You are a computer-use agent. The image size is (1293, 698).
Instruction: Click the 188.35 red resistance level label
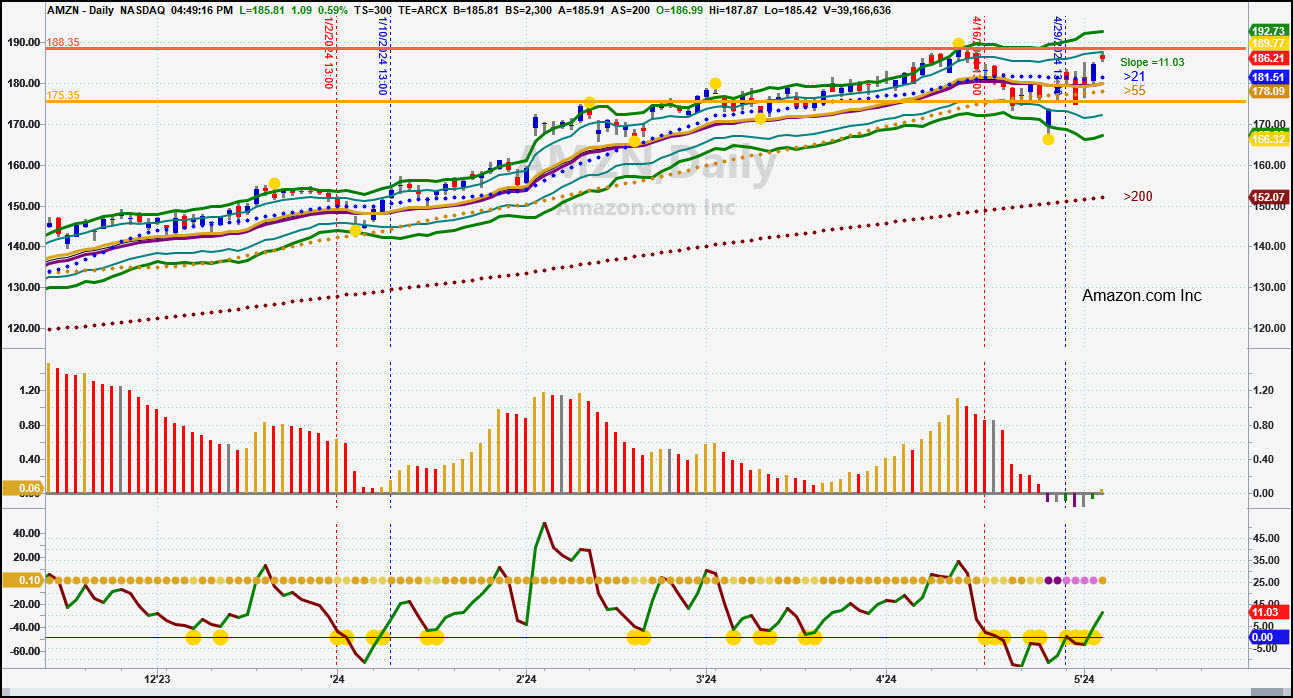pos(62,42)
